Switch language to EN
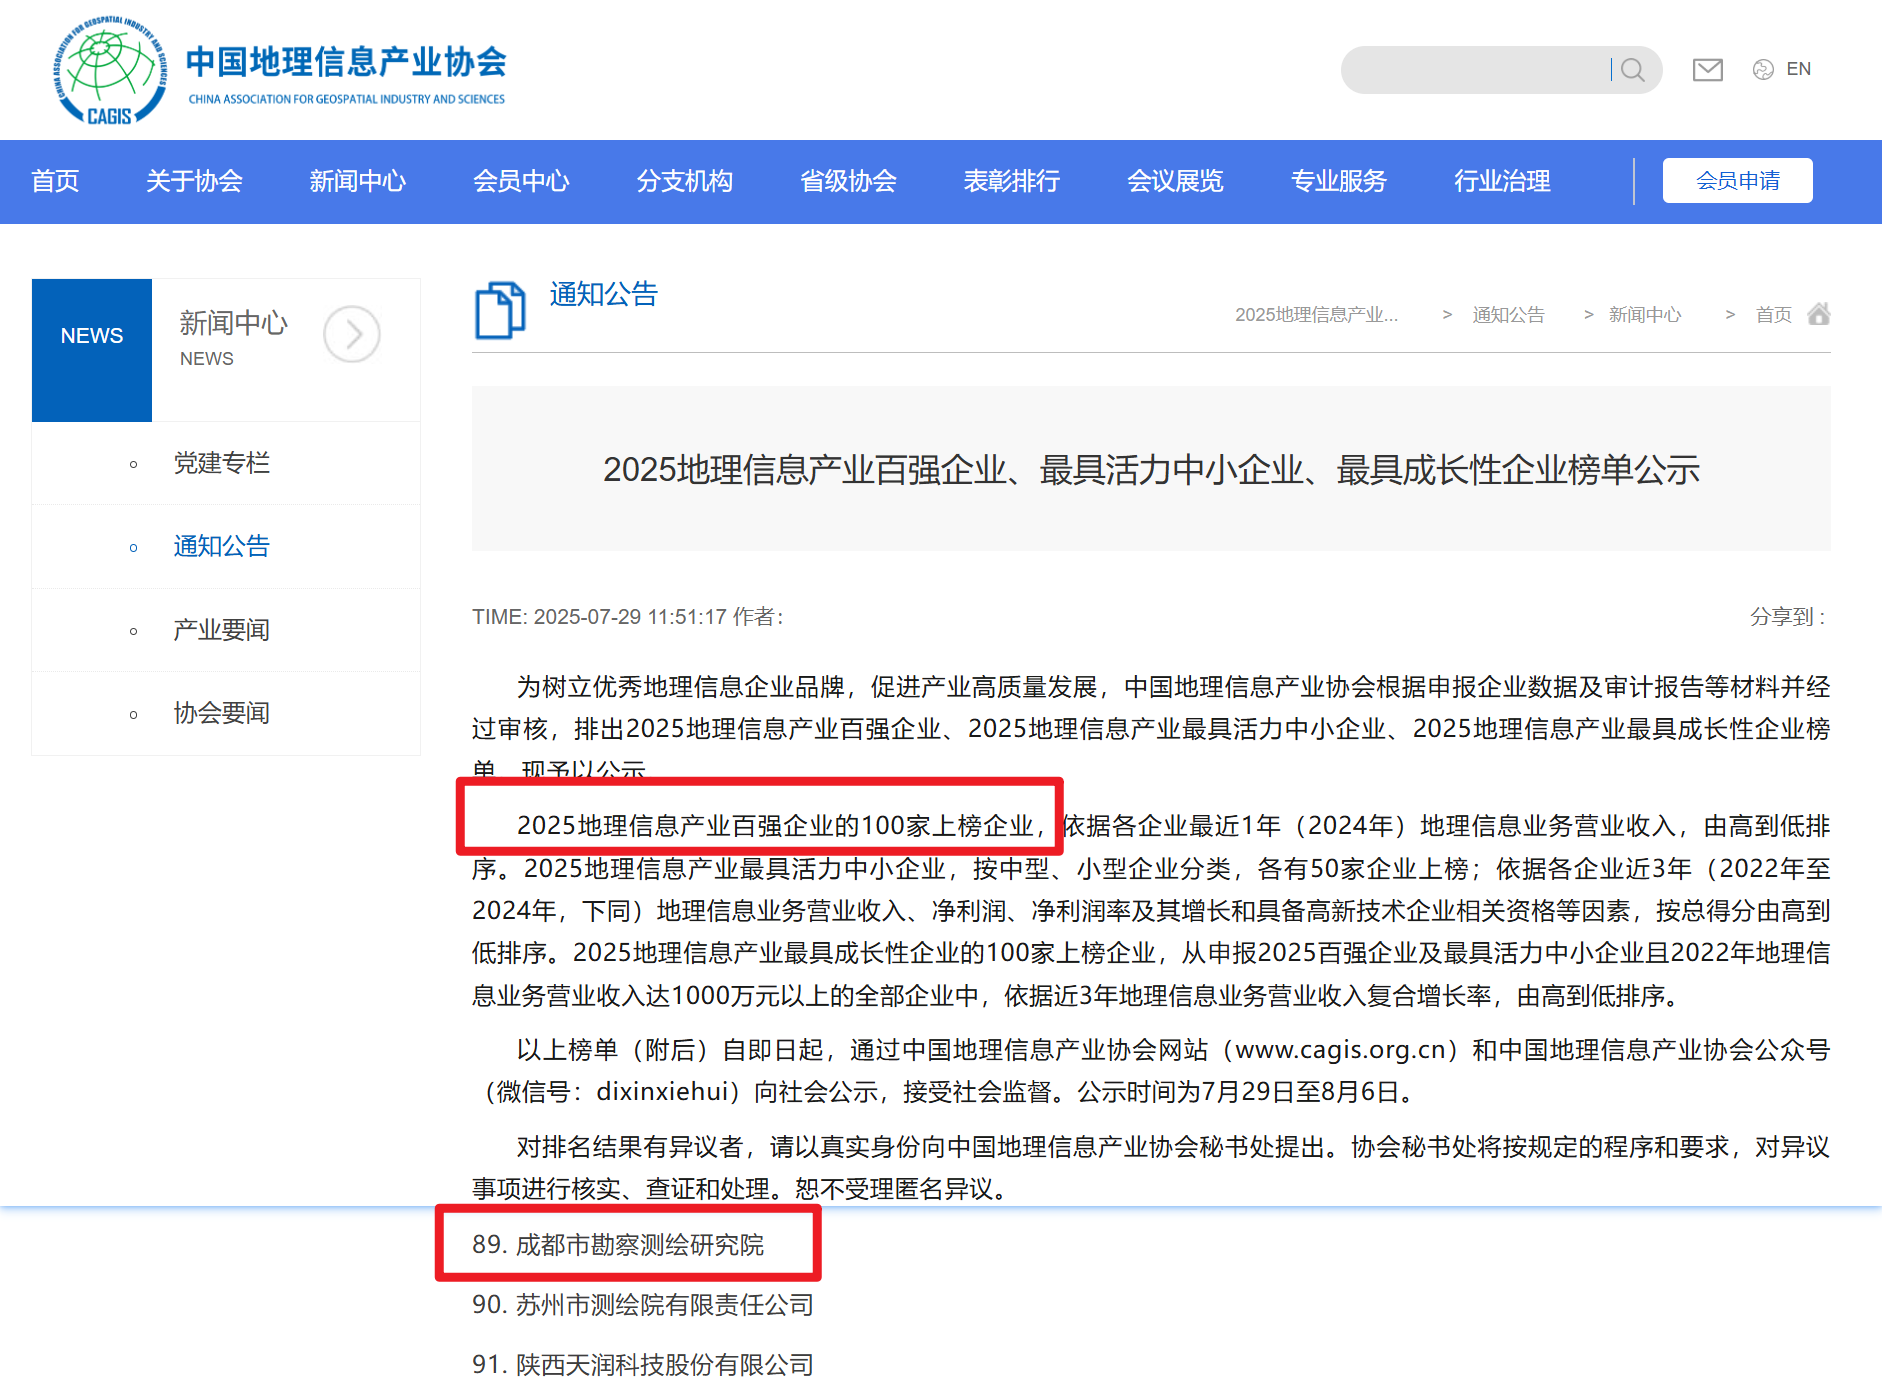Screen dimensions: 1882x1388 pos(1798,69)
